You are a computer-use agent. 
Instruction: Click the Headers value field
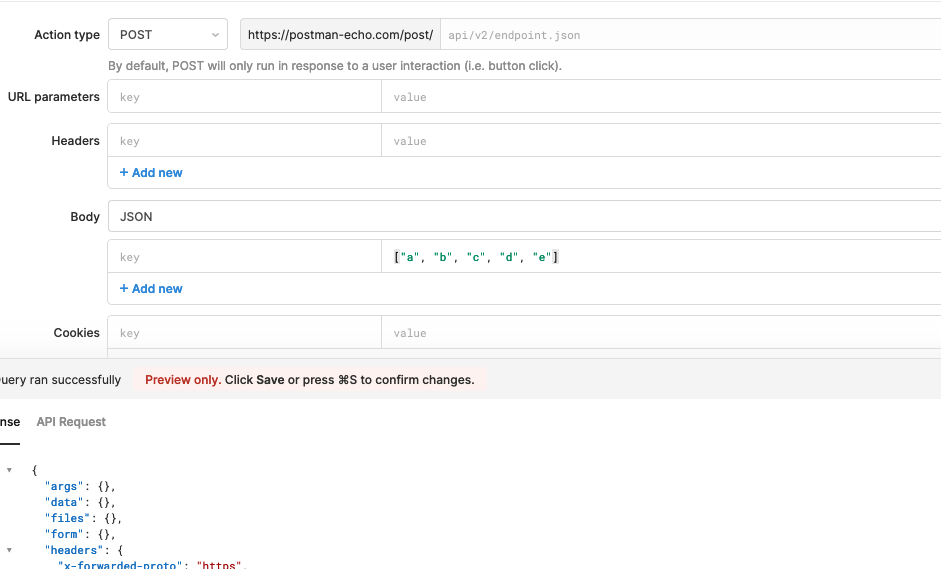(661, 140)
